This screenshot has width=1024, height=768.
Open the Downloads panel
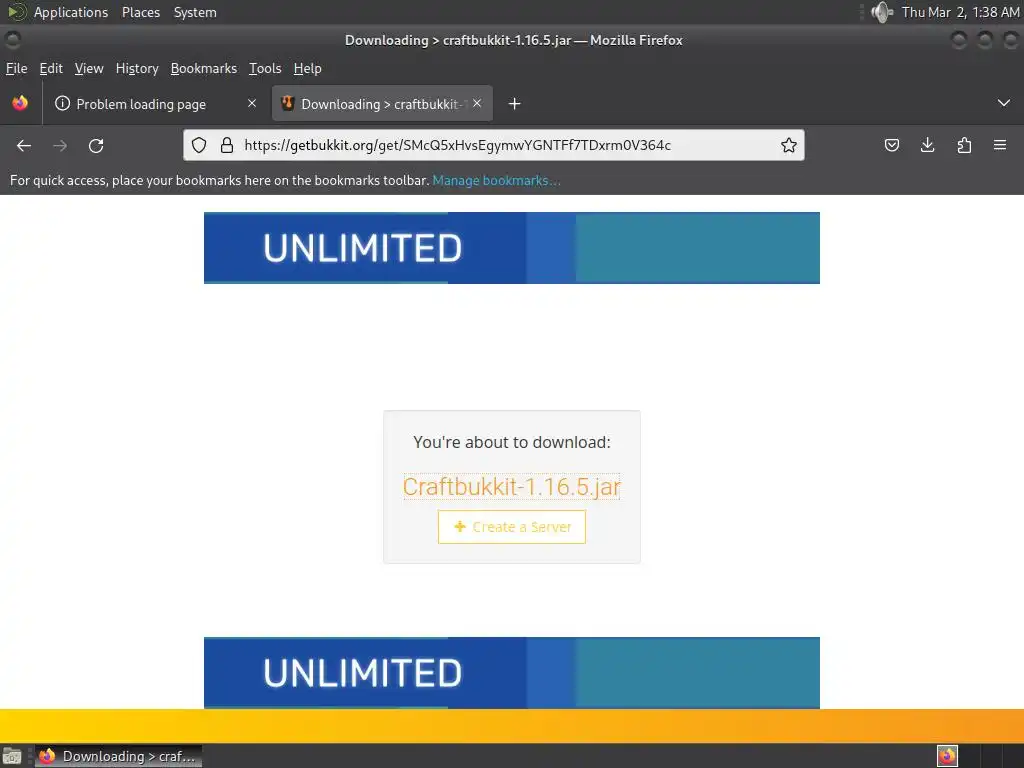(927, 145)
